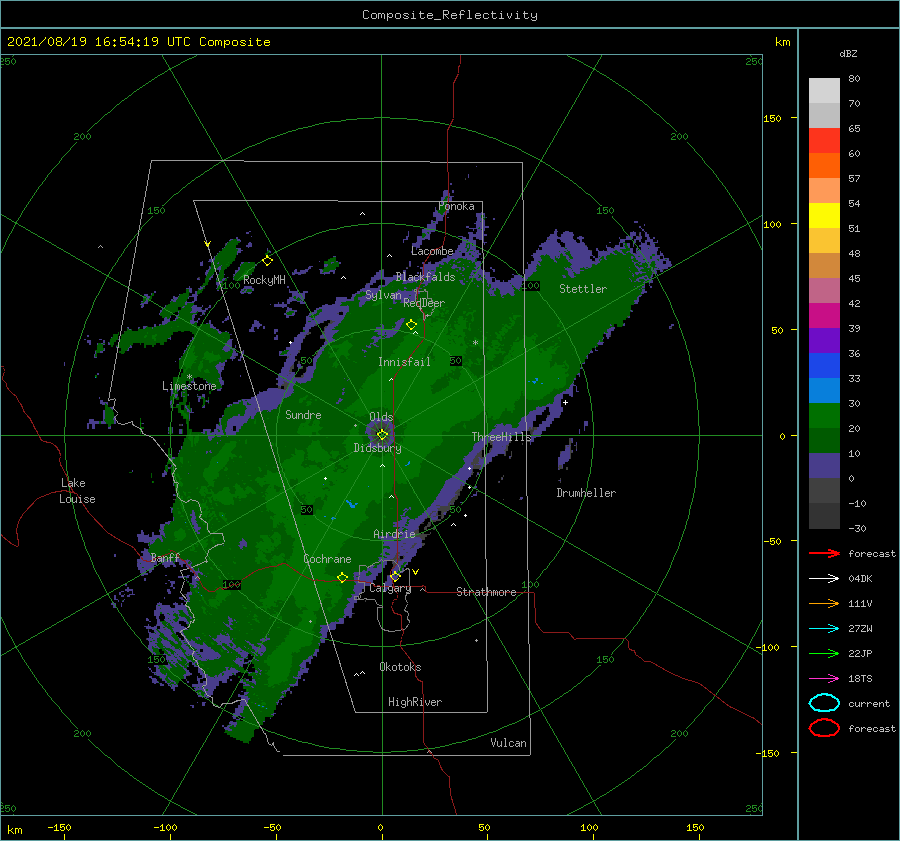Click the red forecast arrow icon
Viewport: 900px width, 841px height.
(824, 553)
